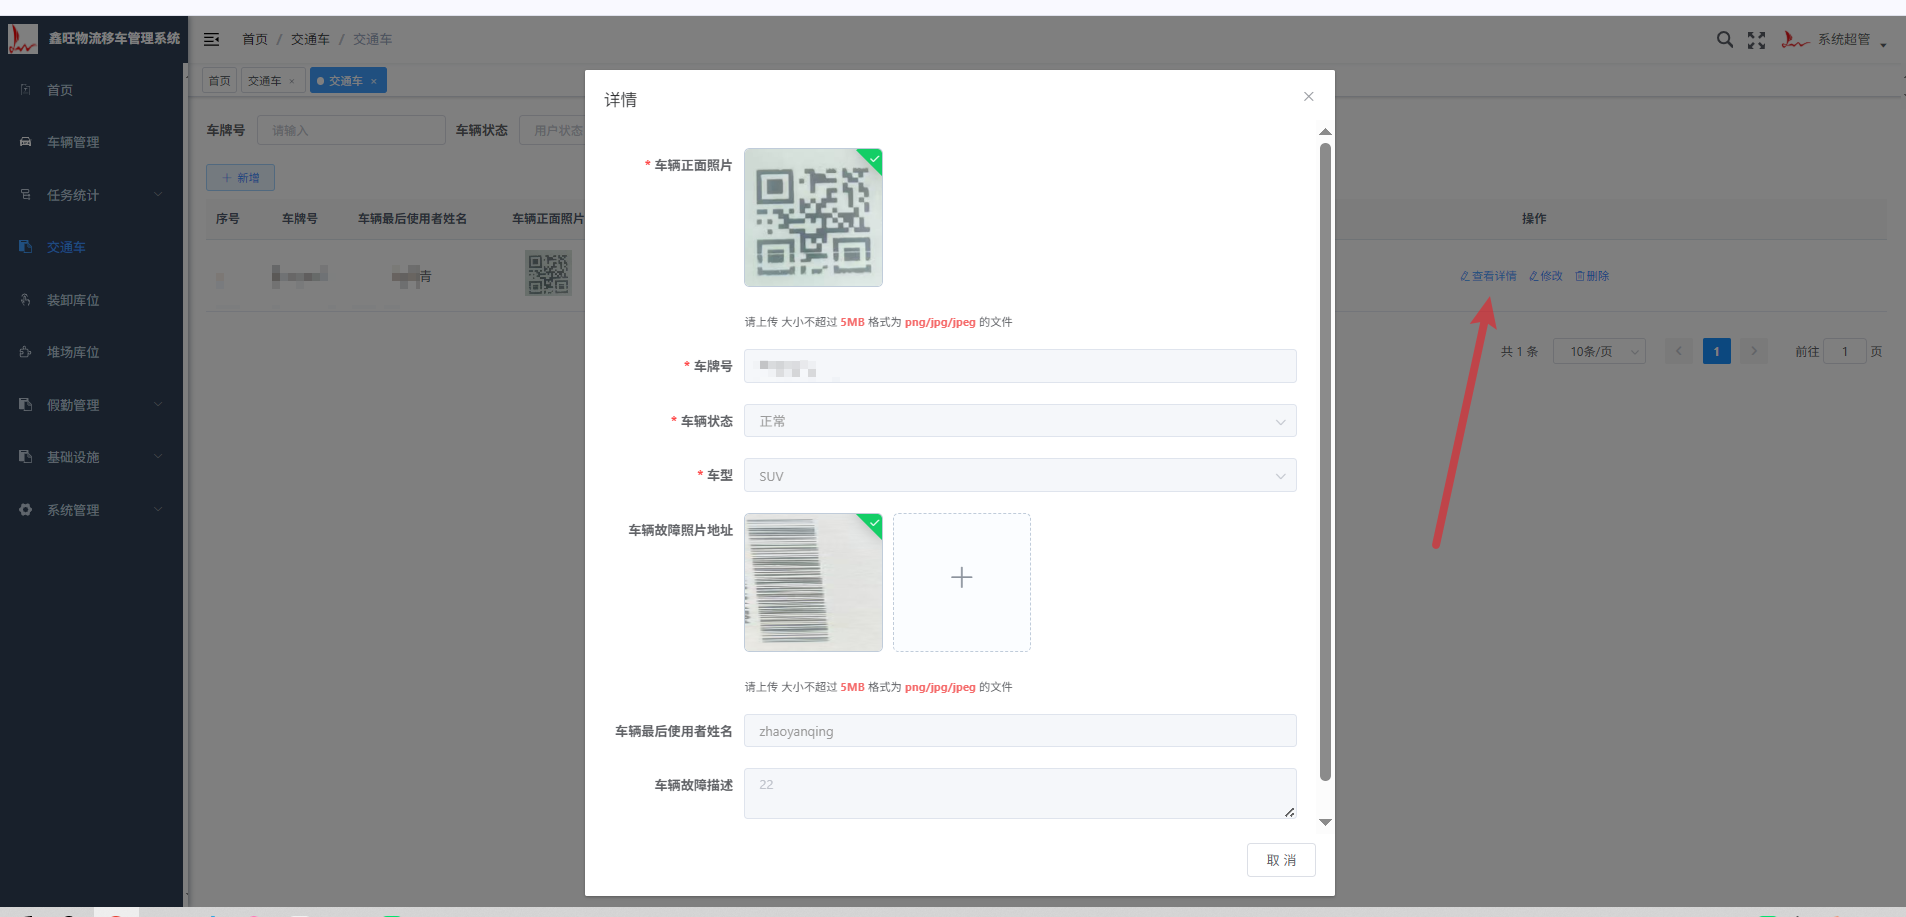1906x917 pixels.
Task: Click the 删除 delete link in the row
Action: pyautogui.click(x=1592, y=276)
